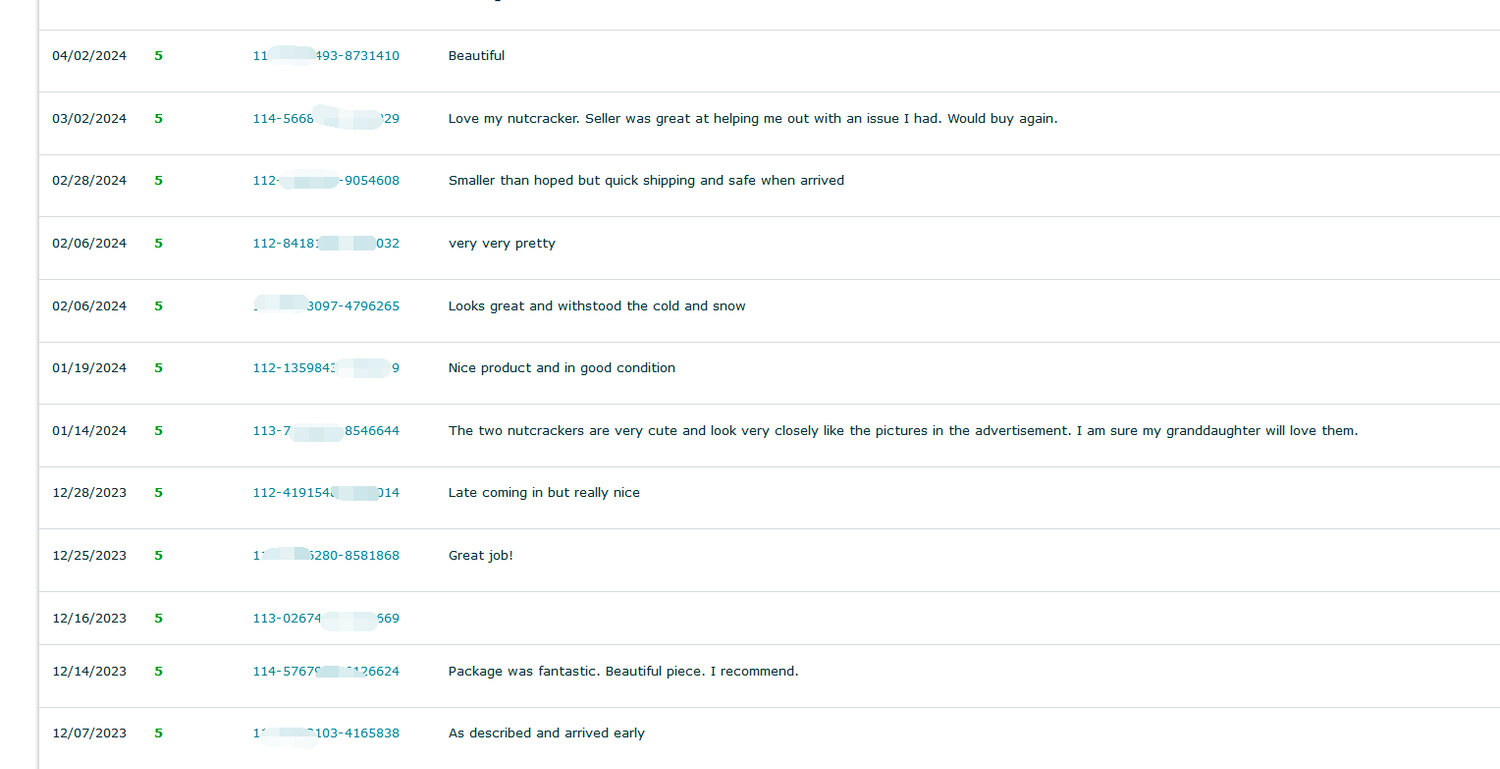Open order ID link starting with 112-419154
Image resolution: width=1500 pixels, height=769 pixels.
[x=326, y=493]
